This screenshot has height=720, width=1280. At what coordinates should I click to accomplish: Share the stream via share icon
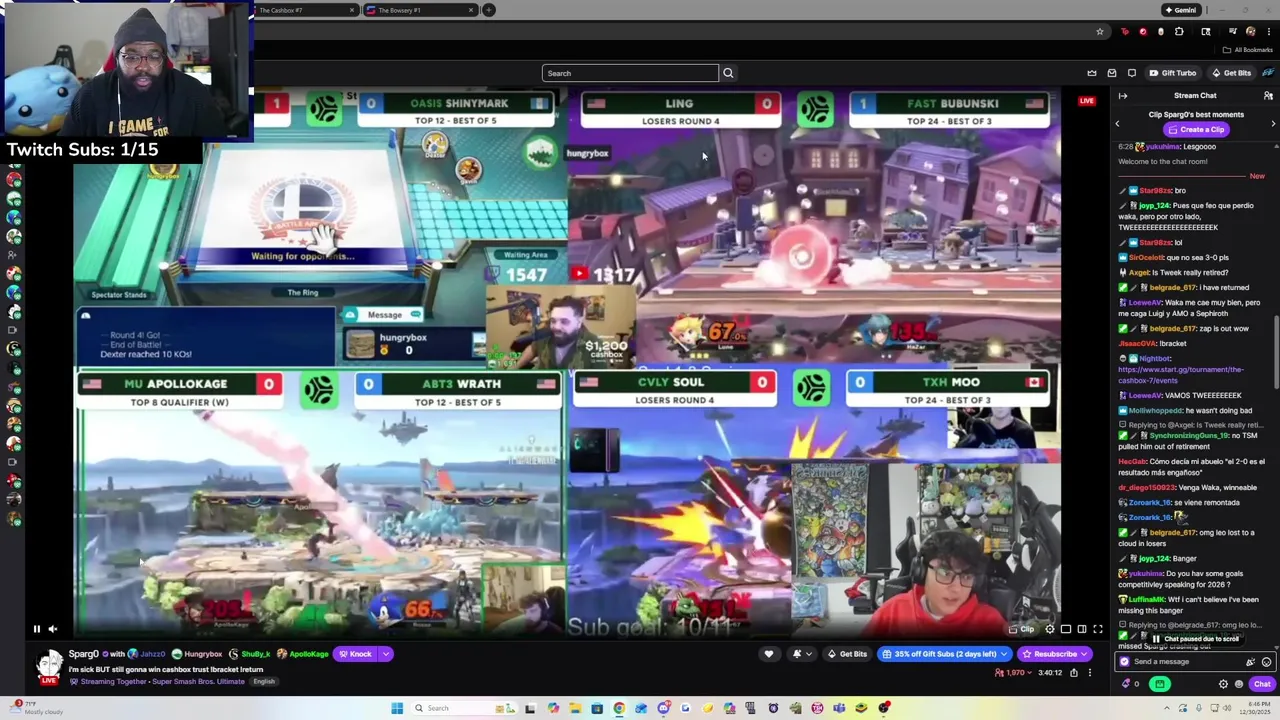1074,673
